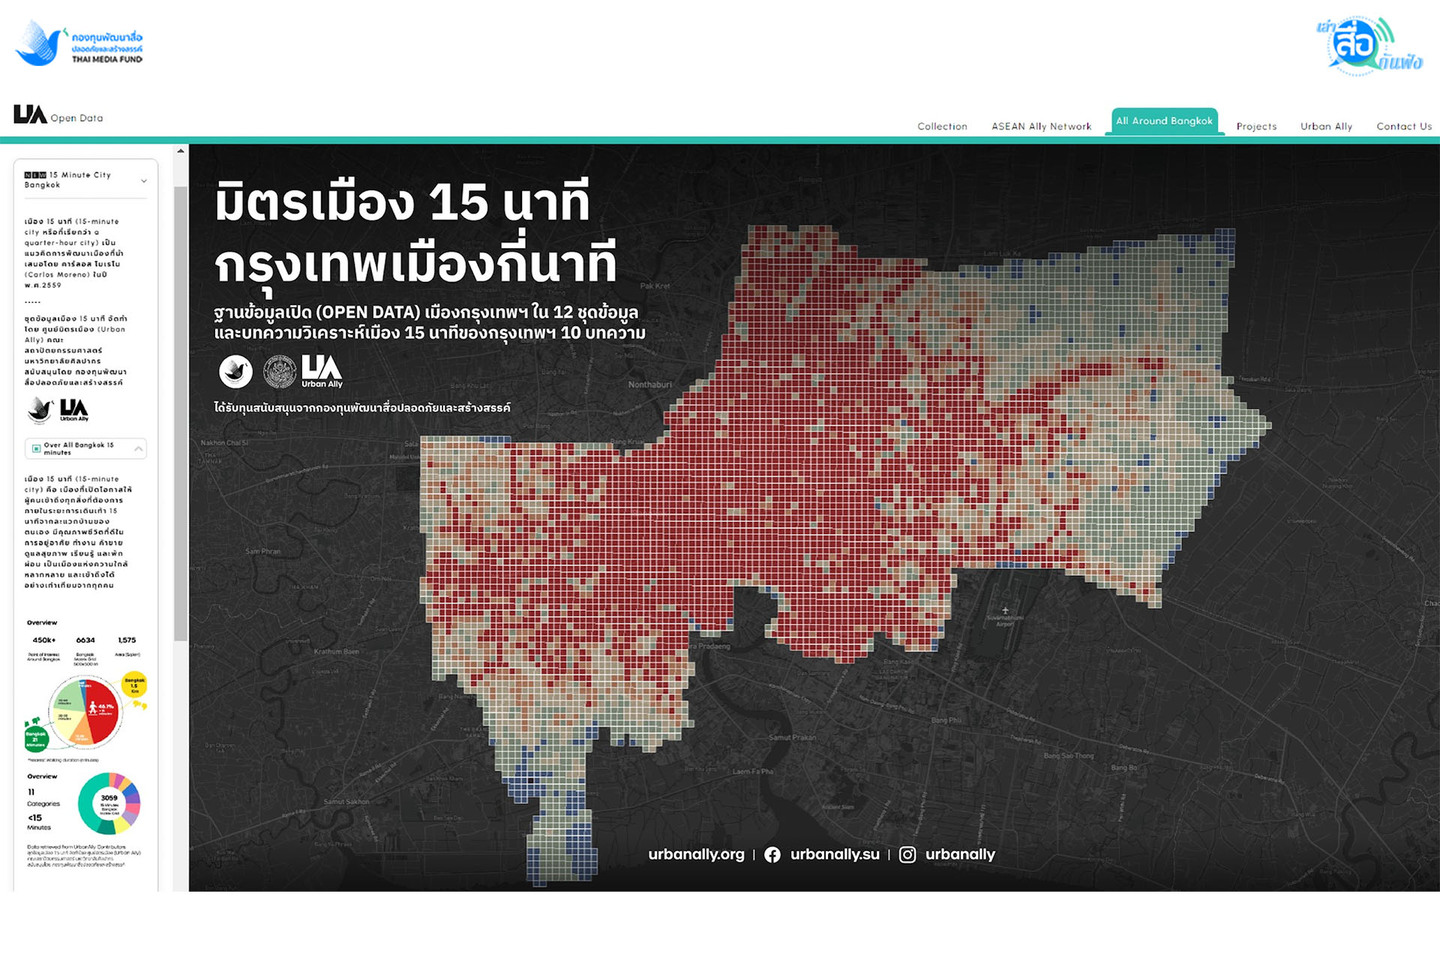Open the urbanally.org link
Image resolution: width=1440 pixels, height=960 pixels.
pyautogui.click(x=696, y=854)
